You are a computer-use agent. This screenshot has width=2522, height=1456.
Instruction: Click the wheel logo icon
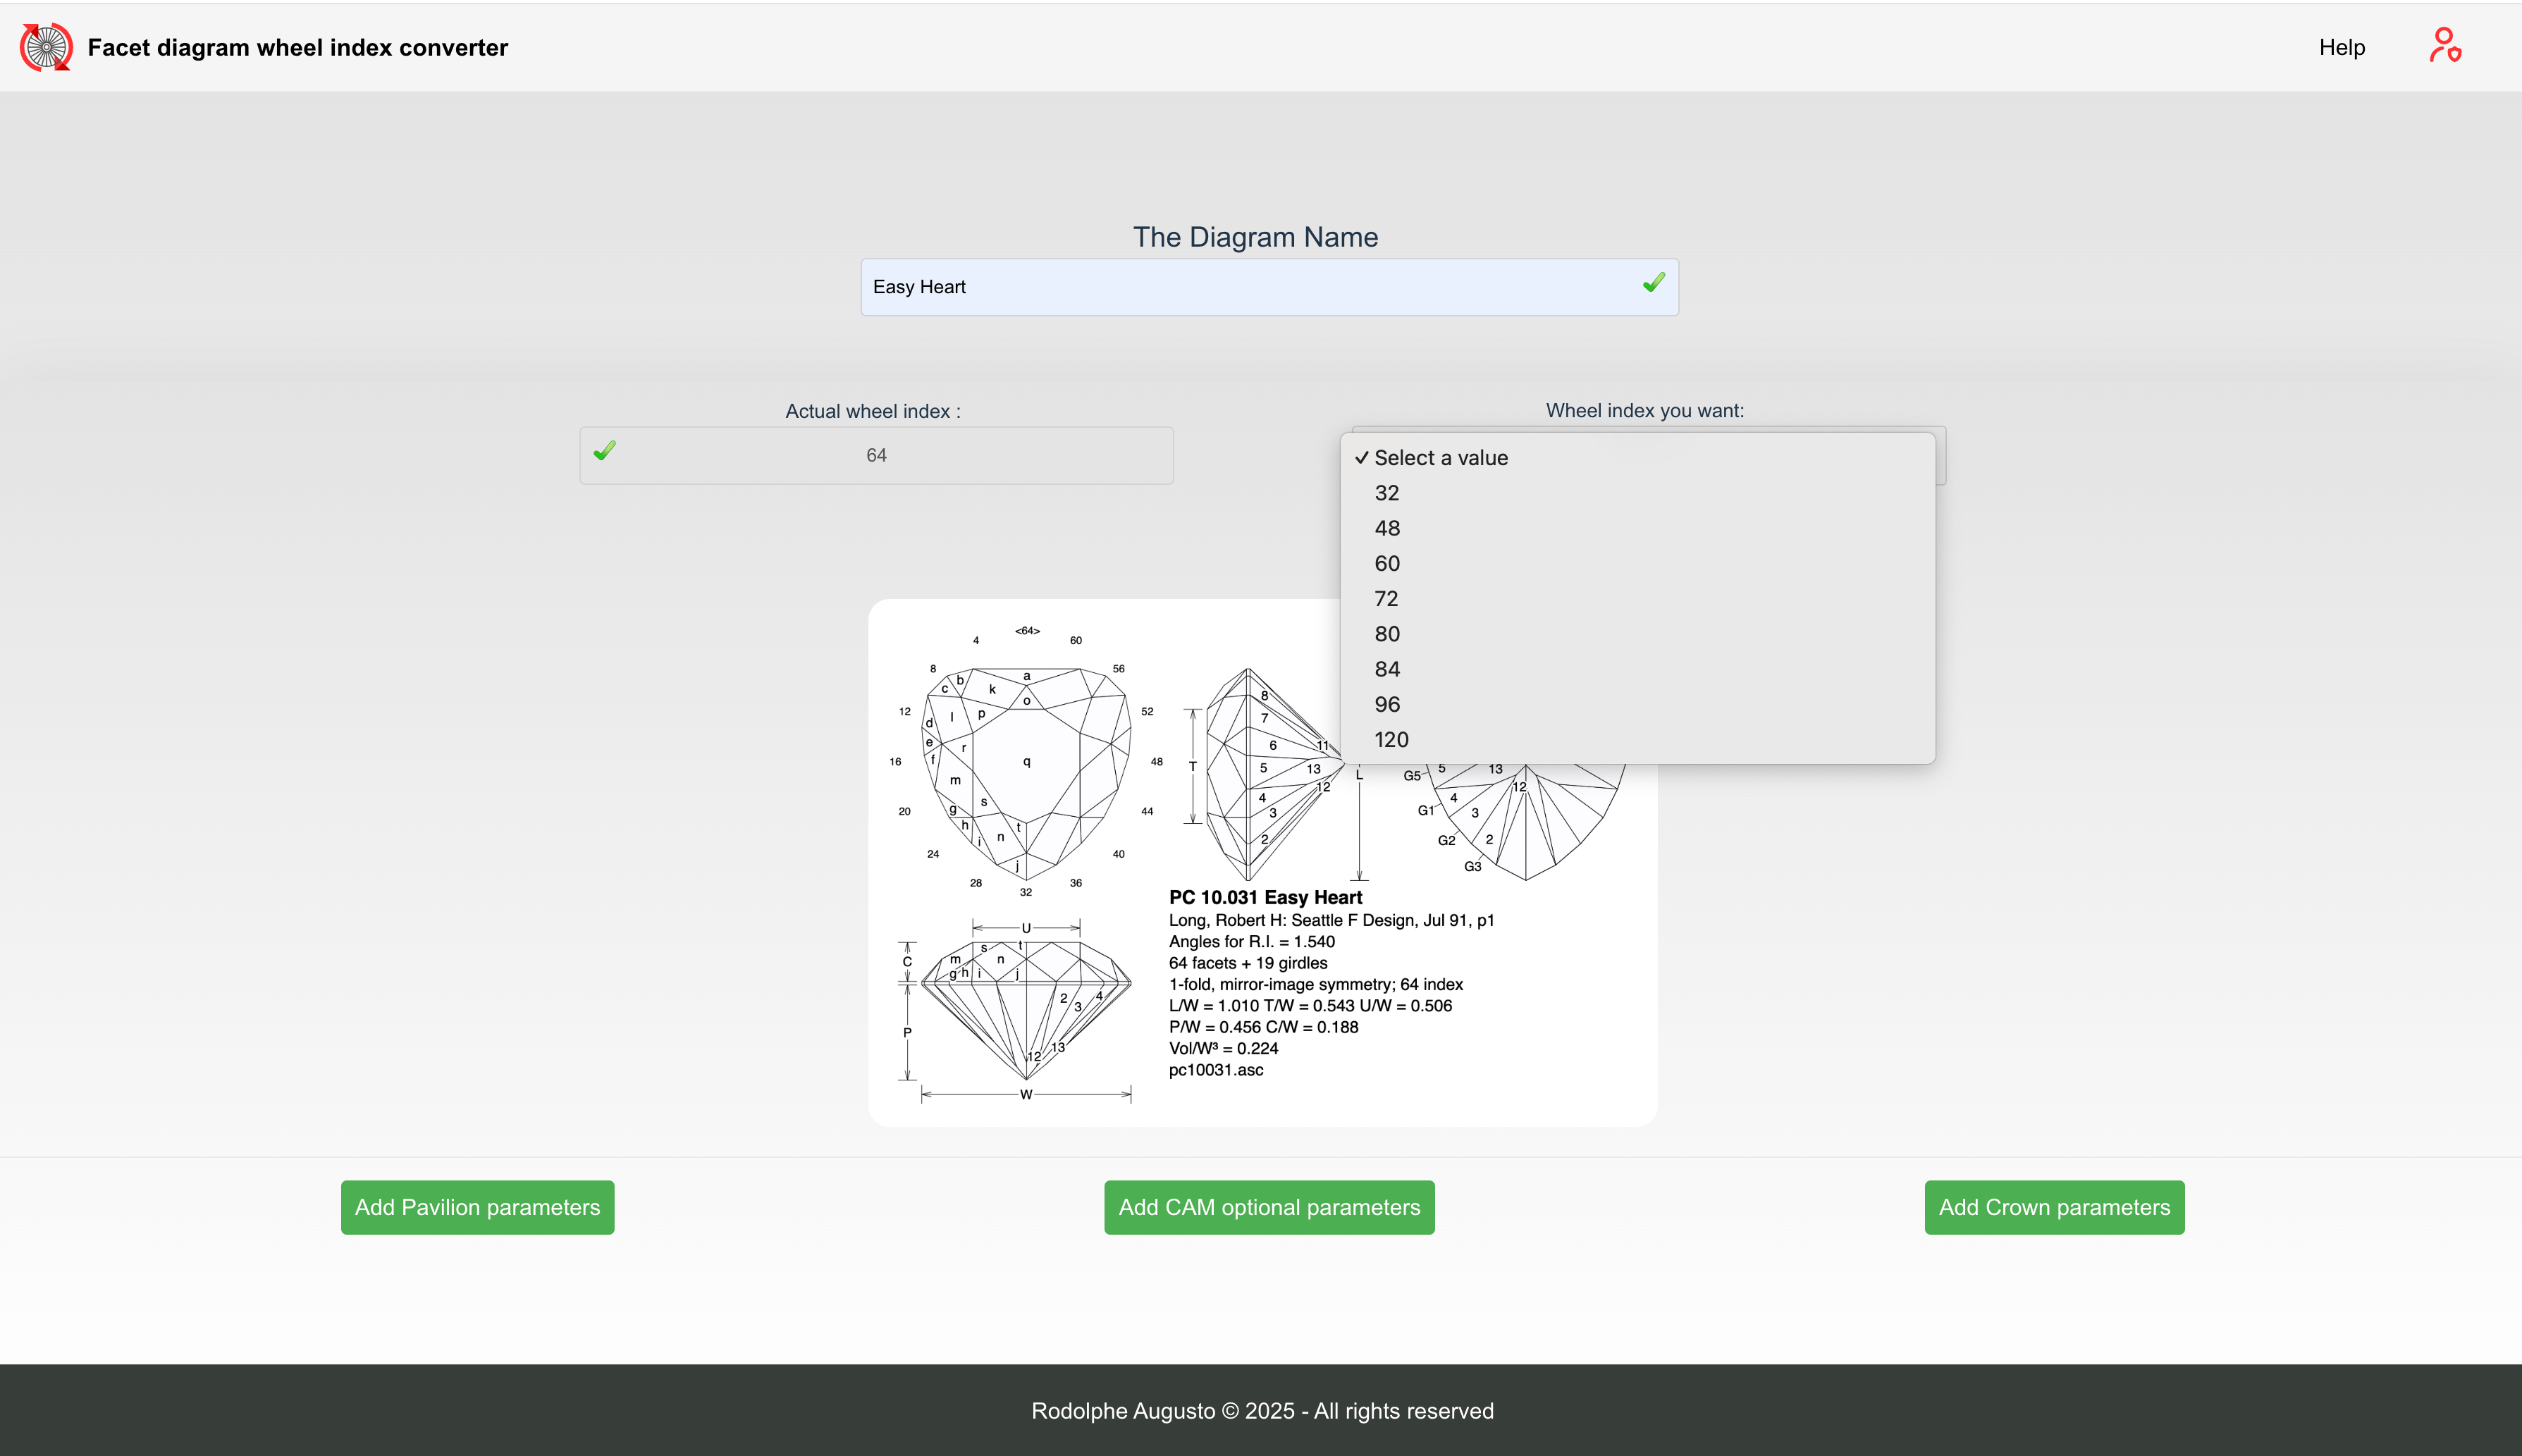46,47
